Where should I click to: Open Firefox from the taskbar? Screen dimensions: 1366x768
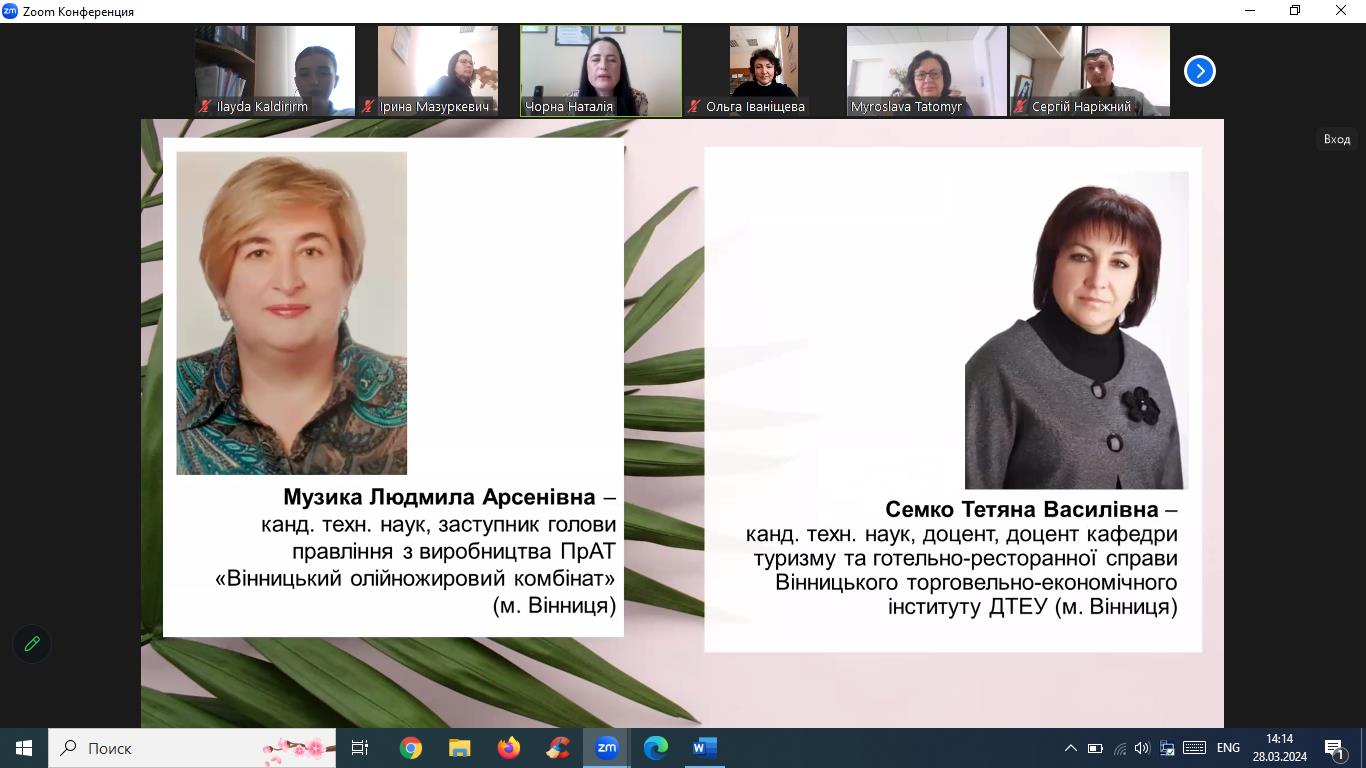point(508,748)
